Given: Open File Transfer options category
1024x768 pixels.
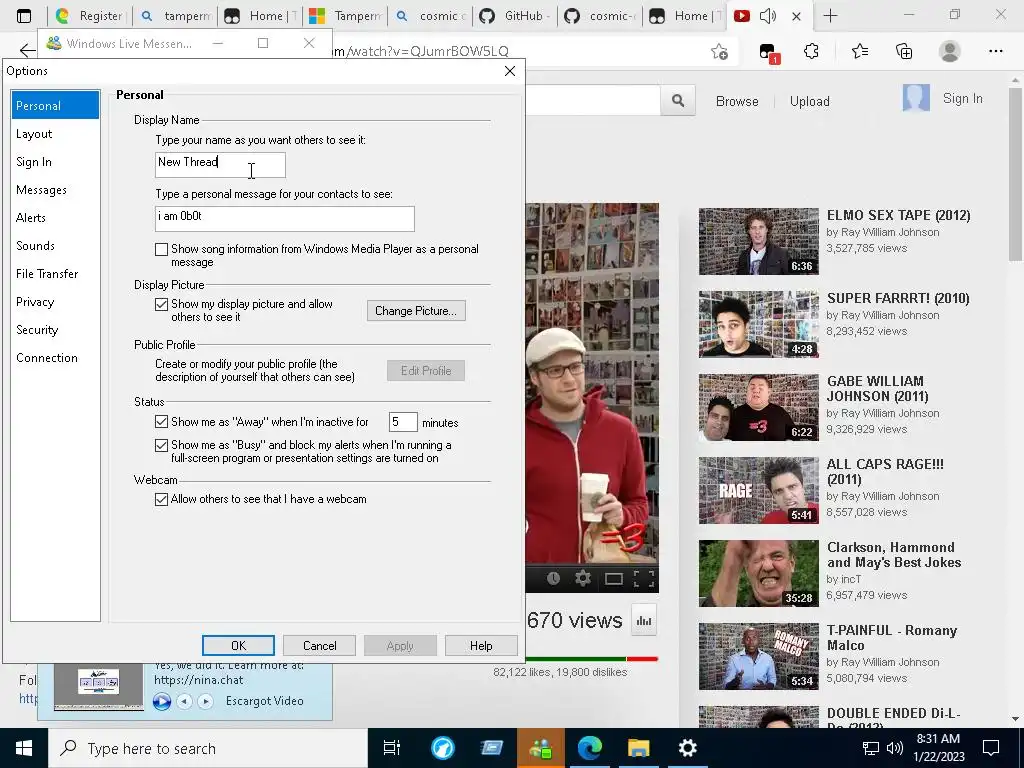Looking at the screenshot, I should click(x=47, y=274).
